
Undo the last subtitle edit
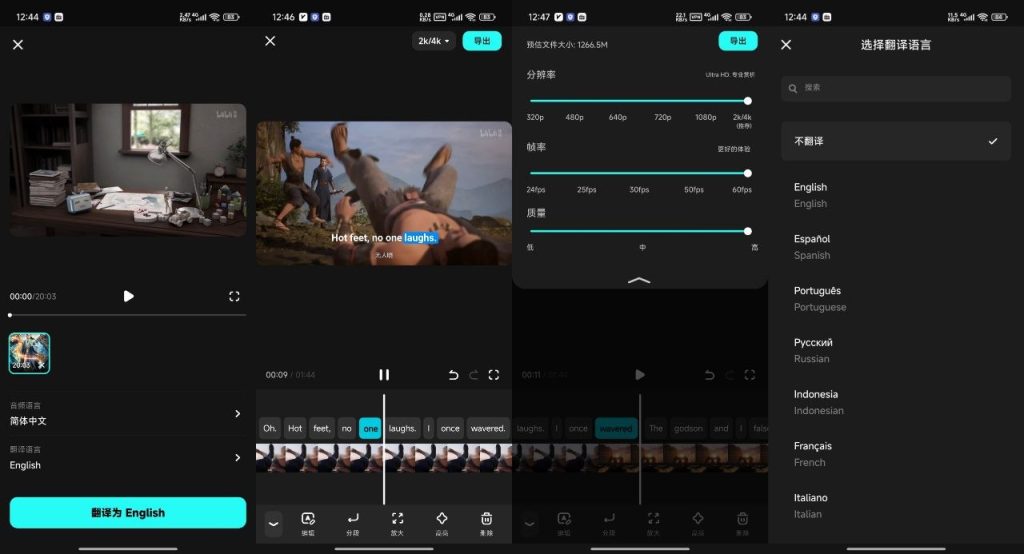(x=453, y=374)
